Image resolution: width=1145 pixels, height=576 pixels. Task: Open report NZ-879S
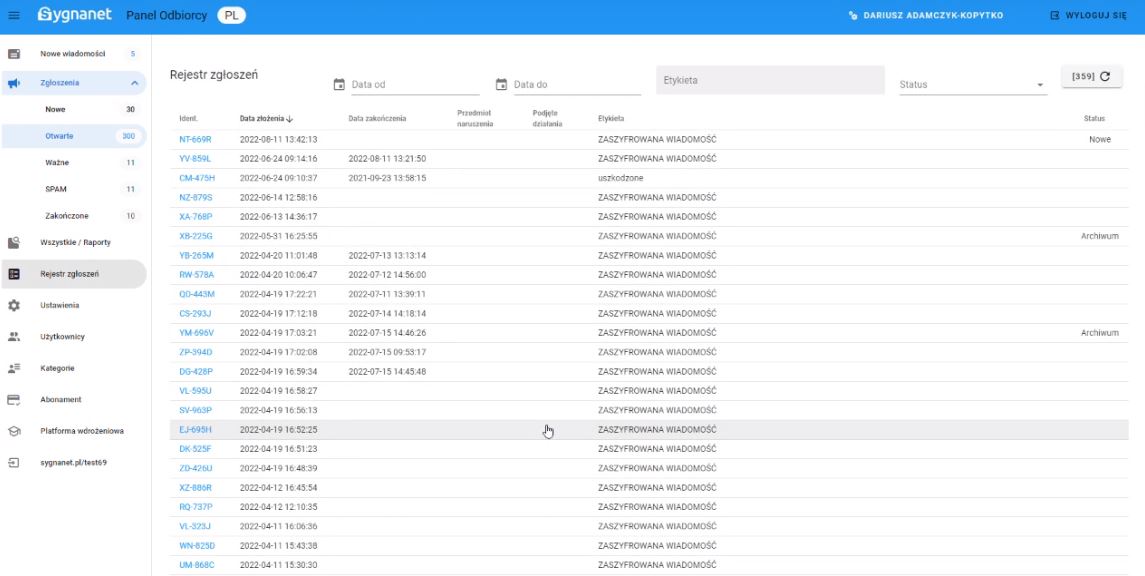pos(196,197)
